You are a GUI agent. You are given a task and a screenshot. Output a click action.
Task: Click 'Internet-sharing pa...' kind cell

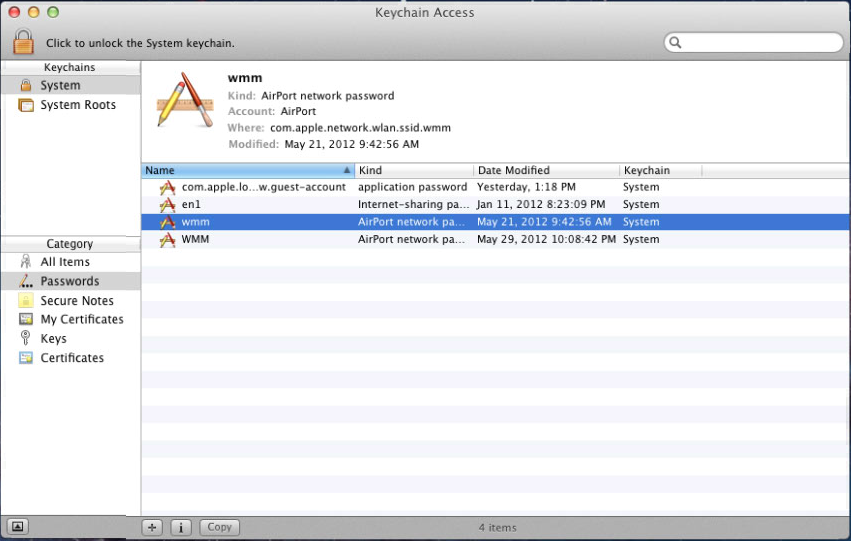tap(413, 205)
